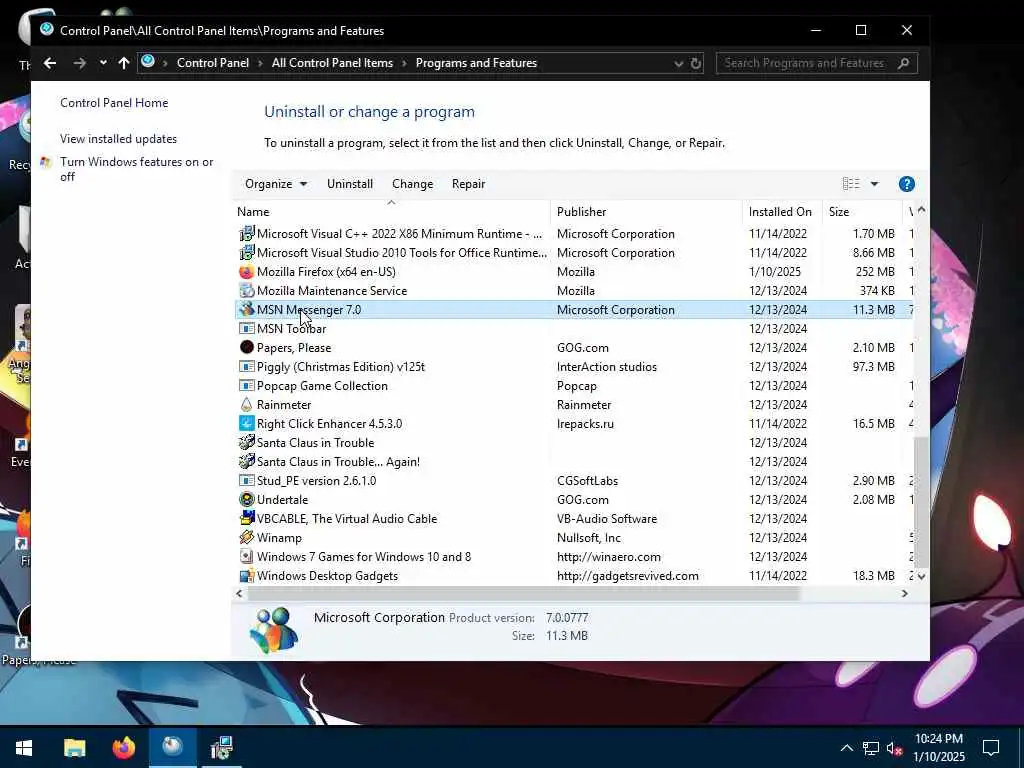Click the Change toolbar button
Image resolution: width=1024 pixels, height=768 pixels.
413,184
